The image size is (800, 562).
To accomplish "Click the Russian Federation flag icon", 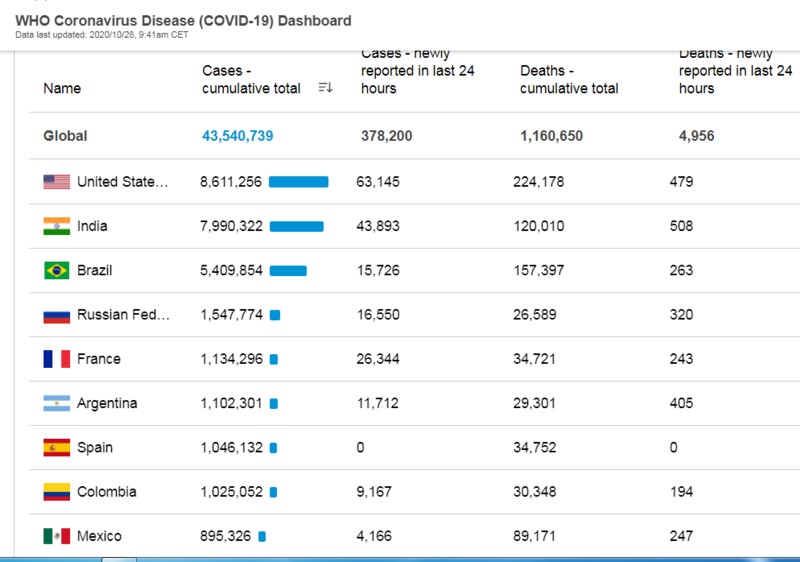I will click(57, 315).
